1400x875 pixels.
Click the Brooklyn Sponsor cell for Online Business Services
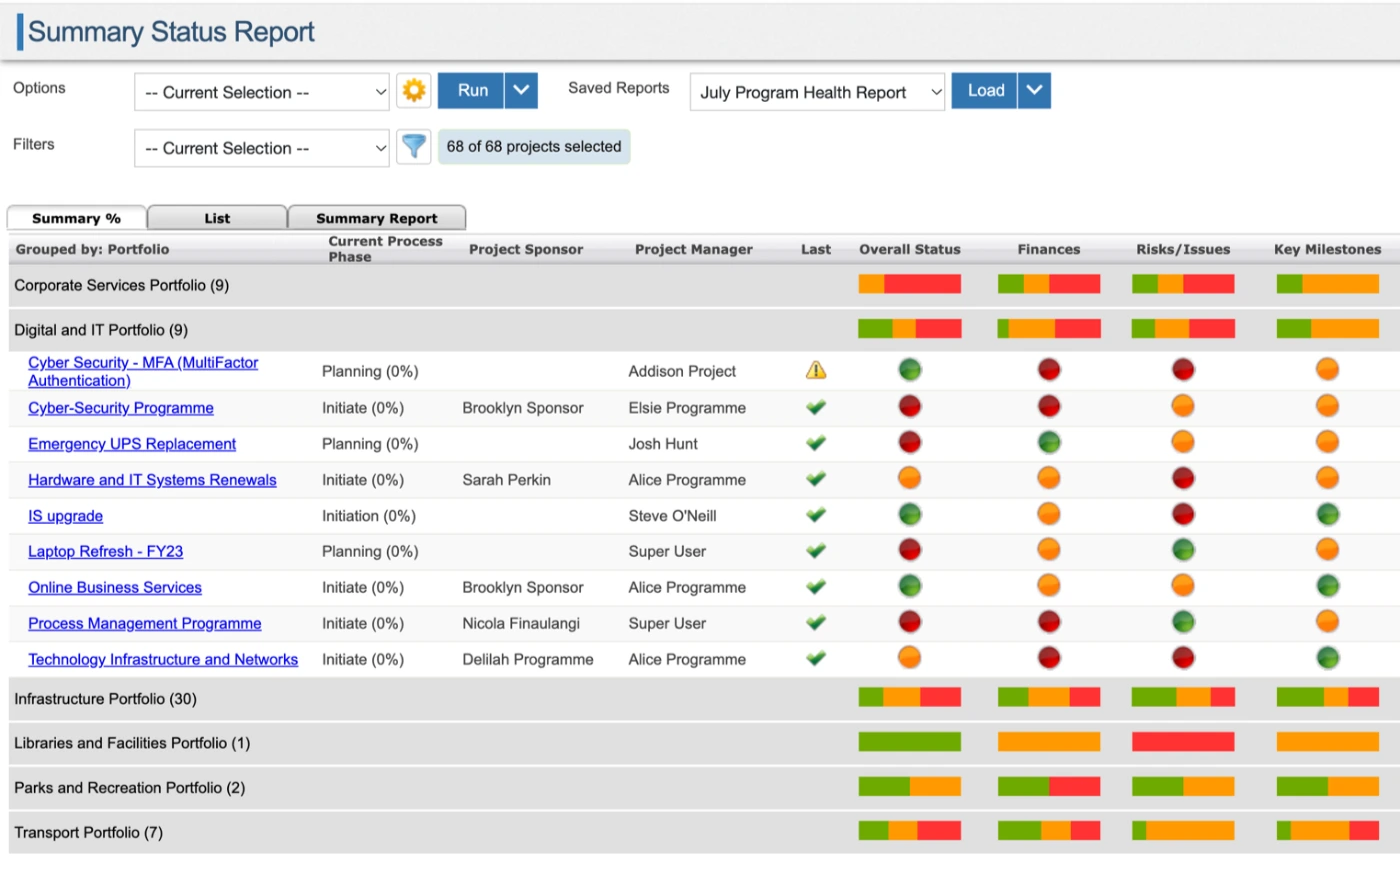point(522,587)
